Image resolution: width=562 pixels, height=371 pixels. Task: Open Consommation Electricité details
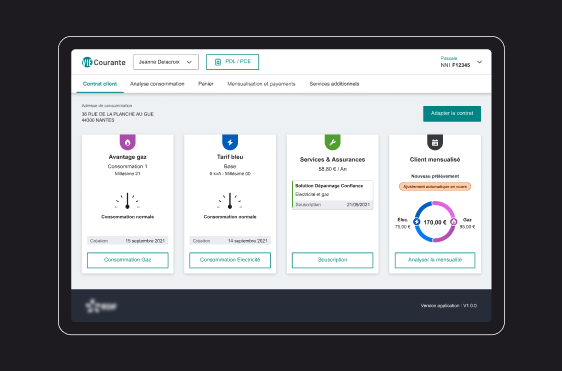[230, 260]
